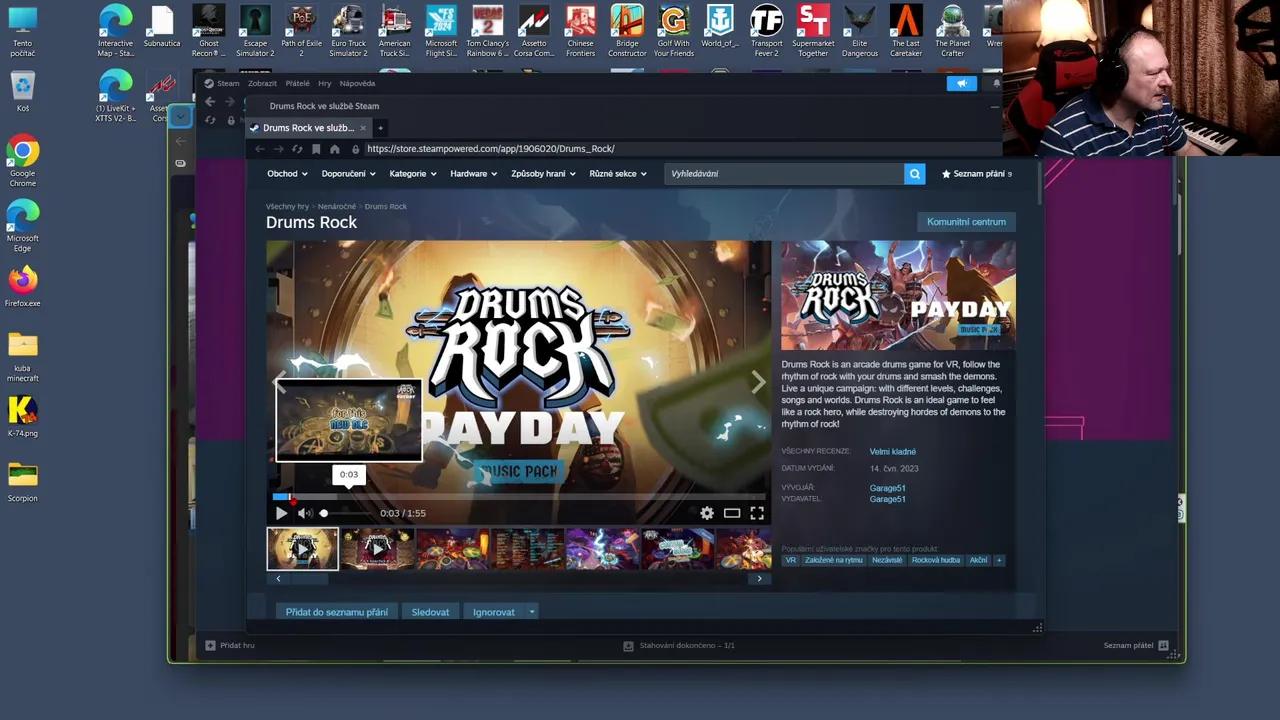The image size is (1280, 720).
Task: Open the kuba minecraft folder
Action: coord(22,357)
